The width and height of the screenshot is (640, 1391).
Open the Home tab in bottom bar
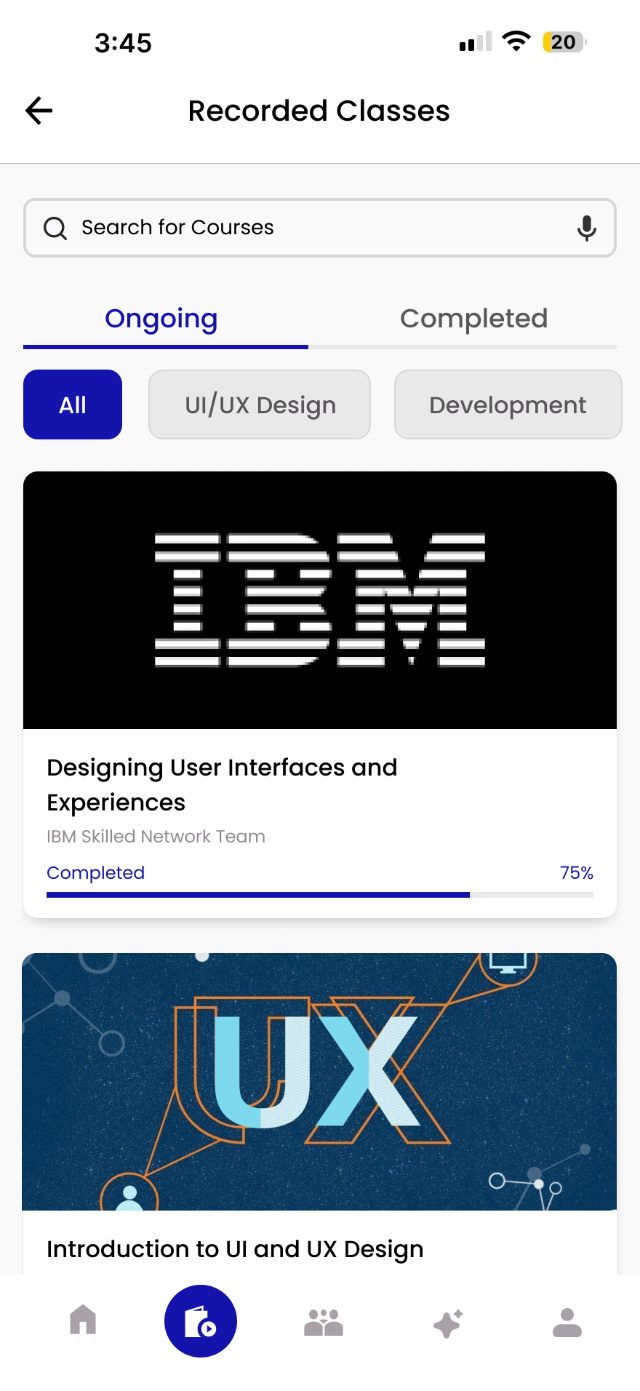(83, 1321)
